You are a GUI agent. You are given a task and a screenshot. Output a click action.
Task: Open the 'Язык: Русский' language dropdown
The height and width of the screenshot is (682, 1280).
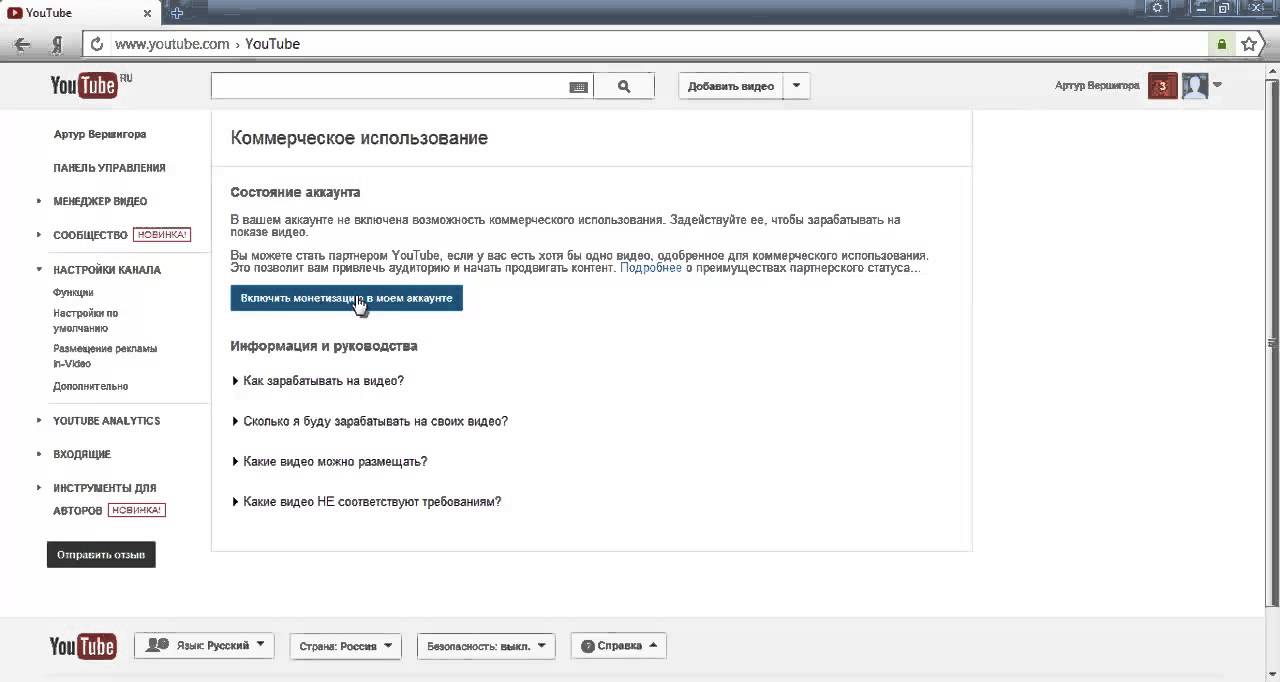[x=204, y=646]
